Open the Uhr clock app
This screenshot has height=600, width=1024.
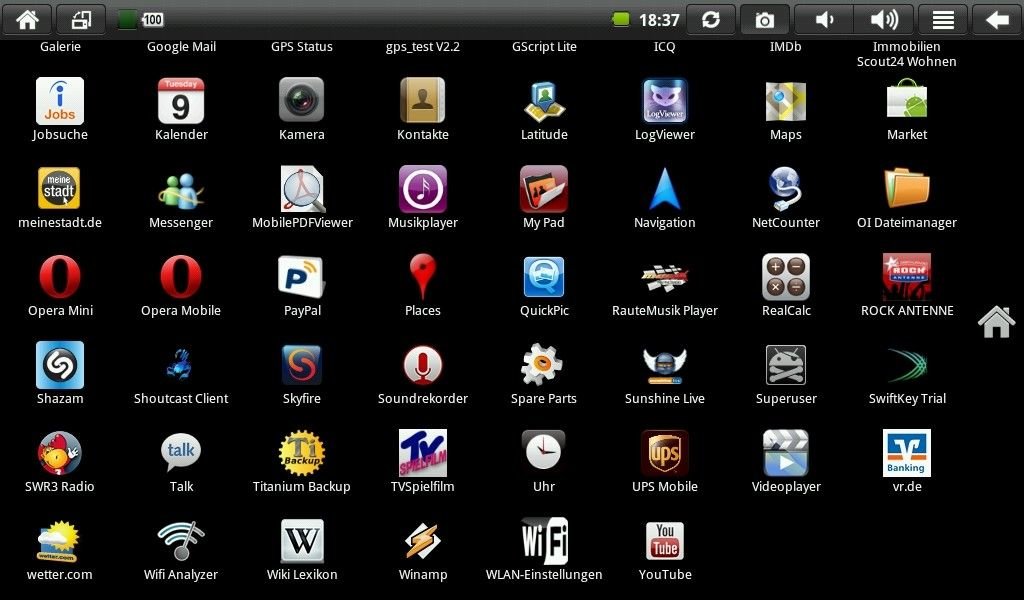[x=544, y=461]
